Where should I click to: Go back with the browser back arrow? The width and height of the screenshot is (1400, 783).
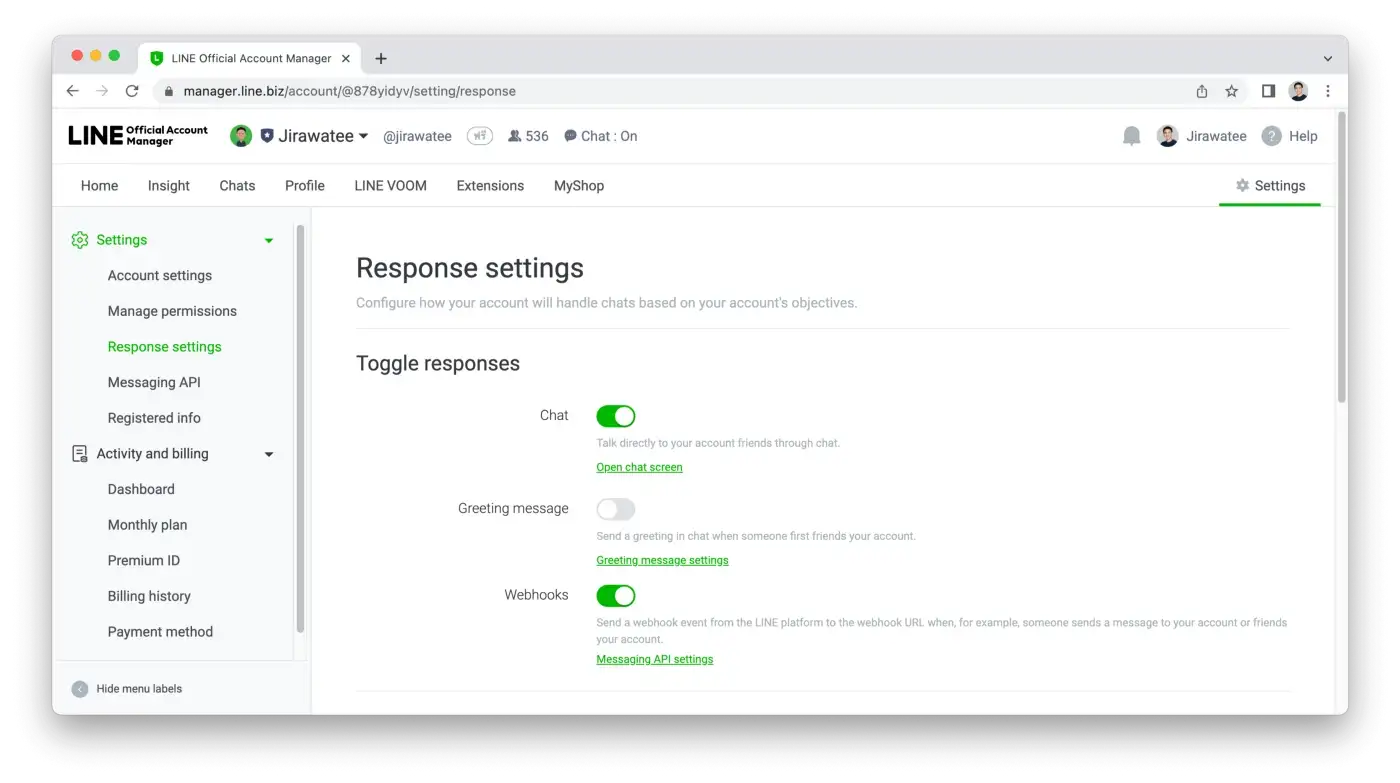pos(72,91)
